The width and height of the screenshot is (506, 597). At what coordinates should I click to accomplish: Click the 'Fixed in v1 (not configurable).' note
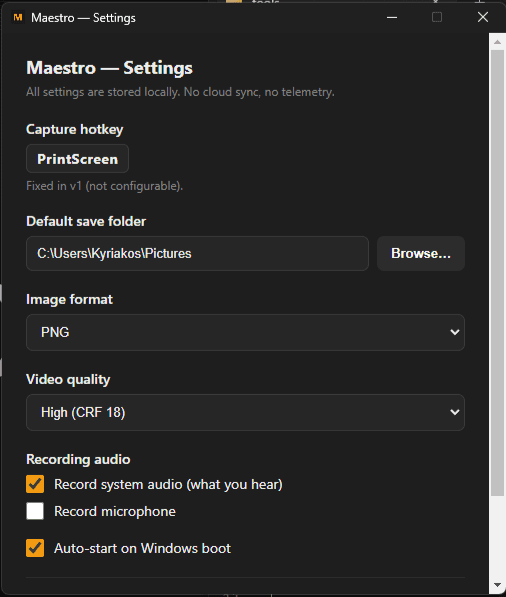pos(104,186)
